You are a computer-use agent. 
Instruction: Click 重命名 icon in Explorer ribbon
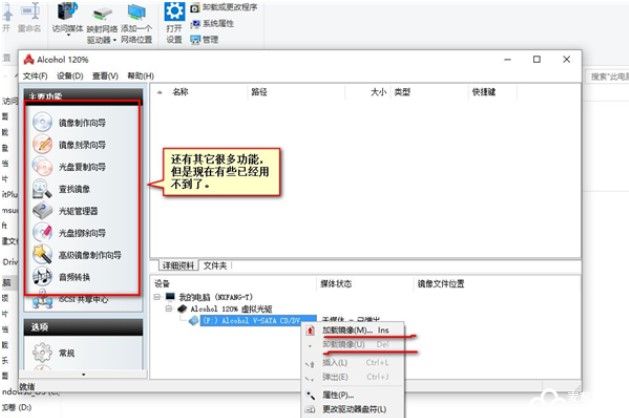coord(30,11)
